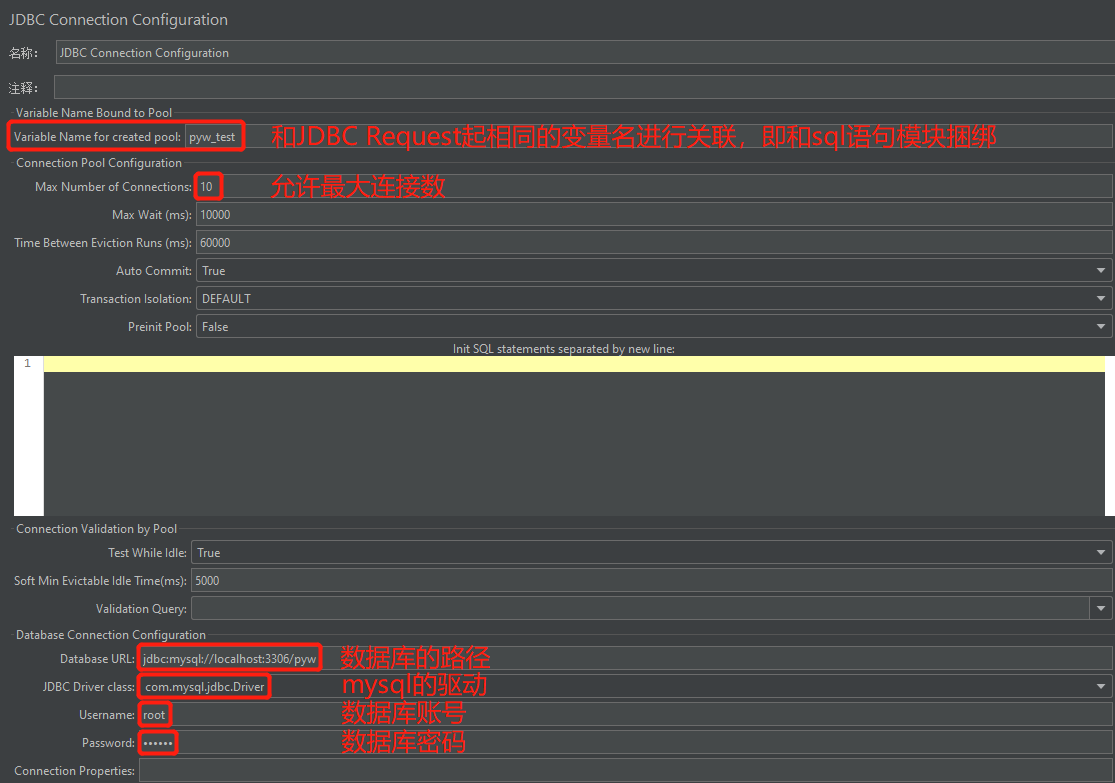
Task: Click the JDBC Connection Configuration title text
Action: 118,20
